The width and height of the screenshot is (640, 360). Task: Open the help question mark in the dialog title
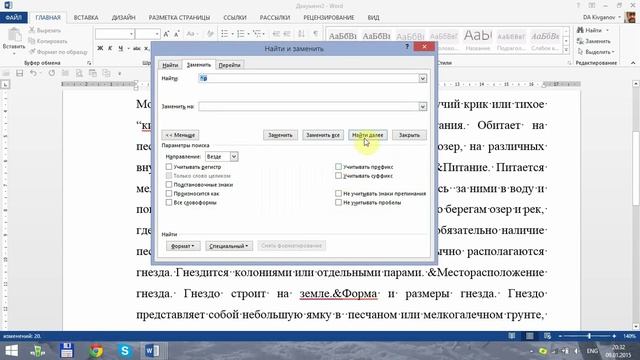407,47
